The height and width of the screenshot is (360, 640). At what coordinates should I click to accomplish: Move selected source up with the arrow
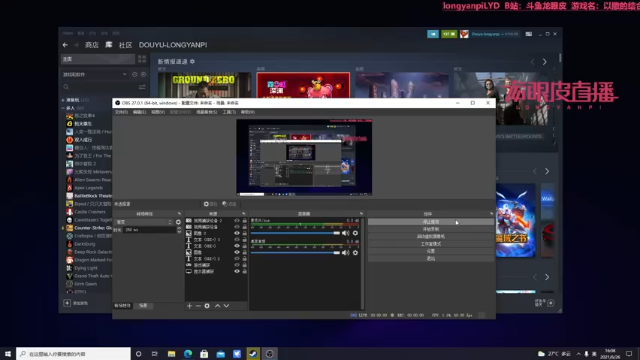coord(218,306)
